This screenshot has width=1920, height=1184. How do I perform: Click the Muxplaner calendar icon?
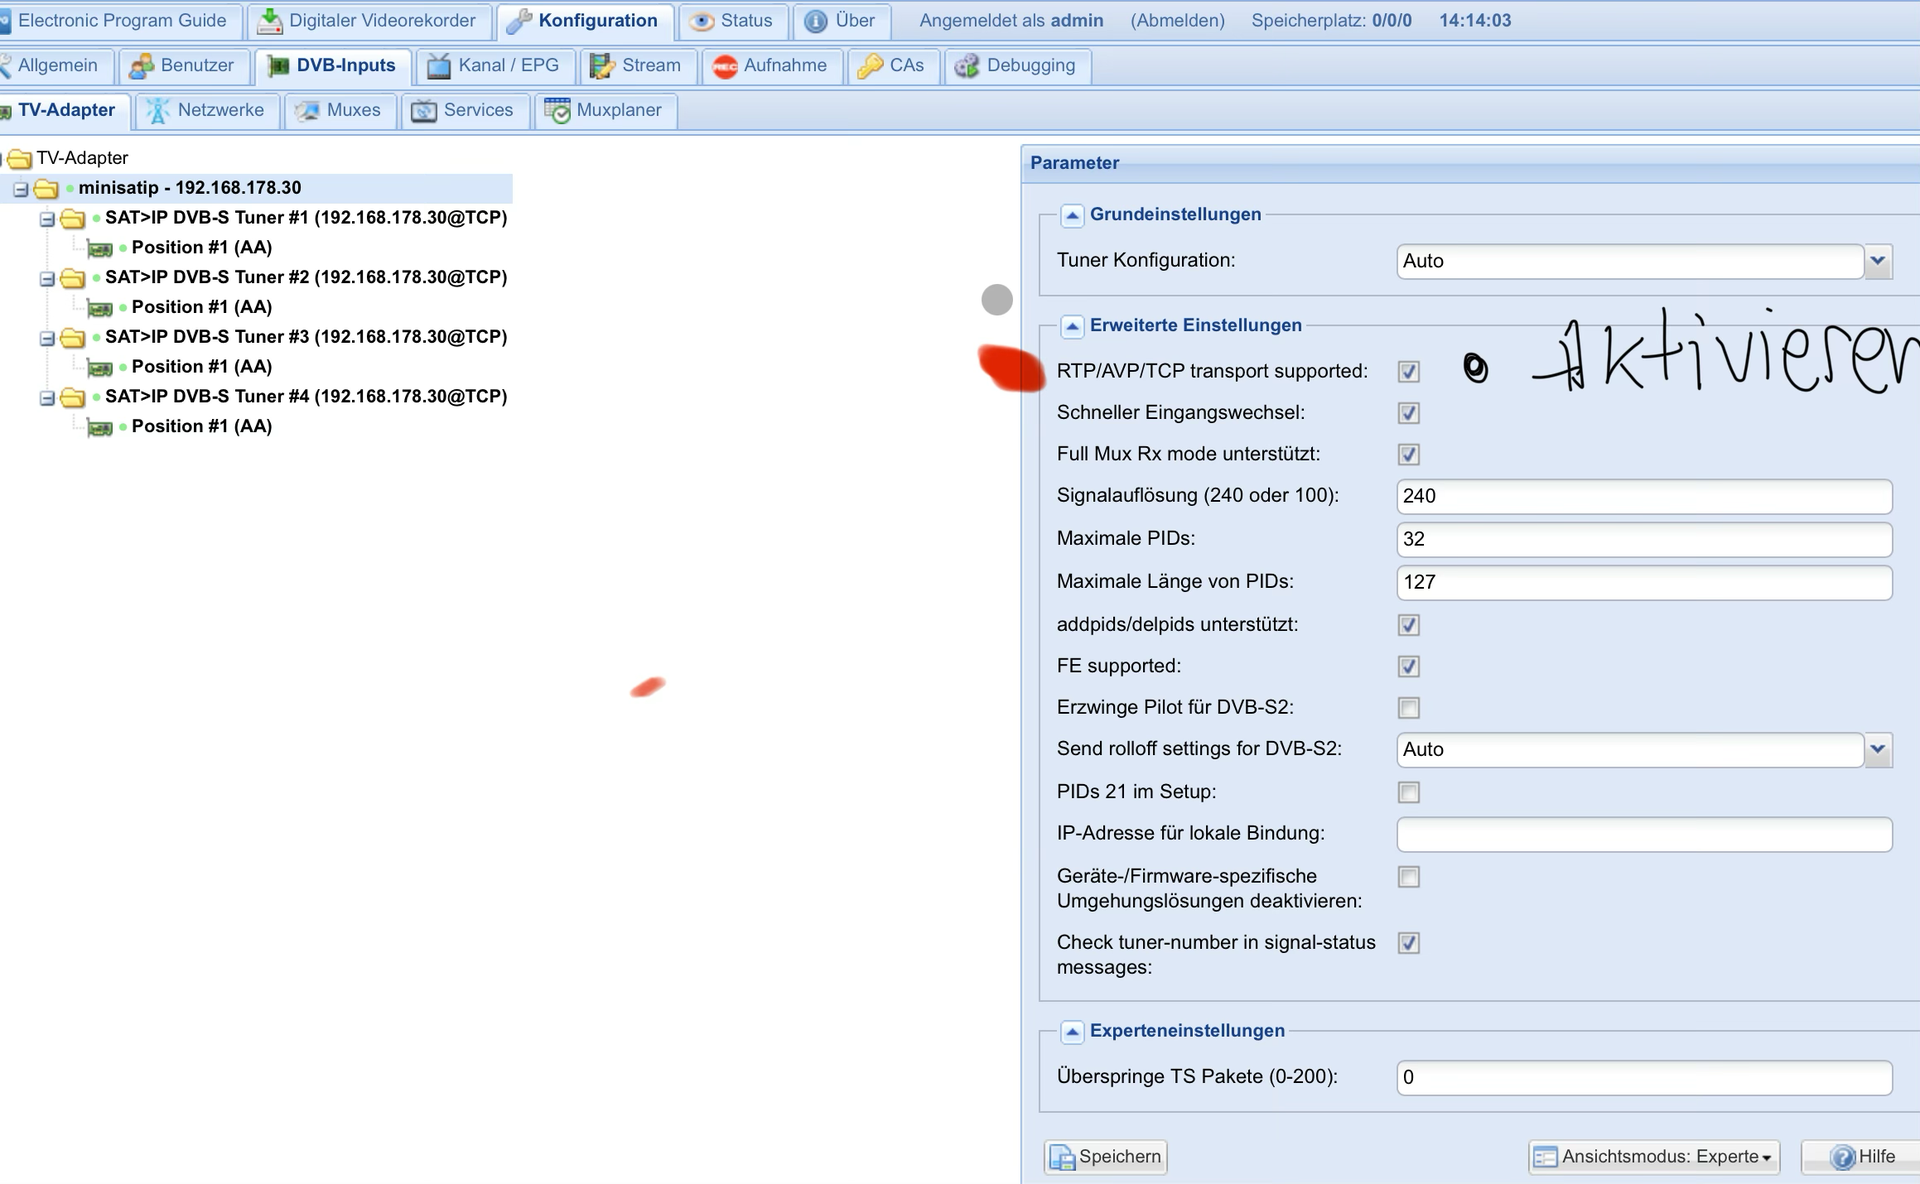click(x=557, y=111)
